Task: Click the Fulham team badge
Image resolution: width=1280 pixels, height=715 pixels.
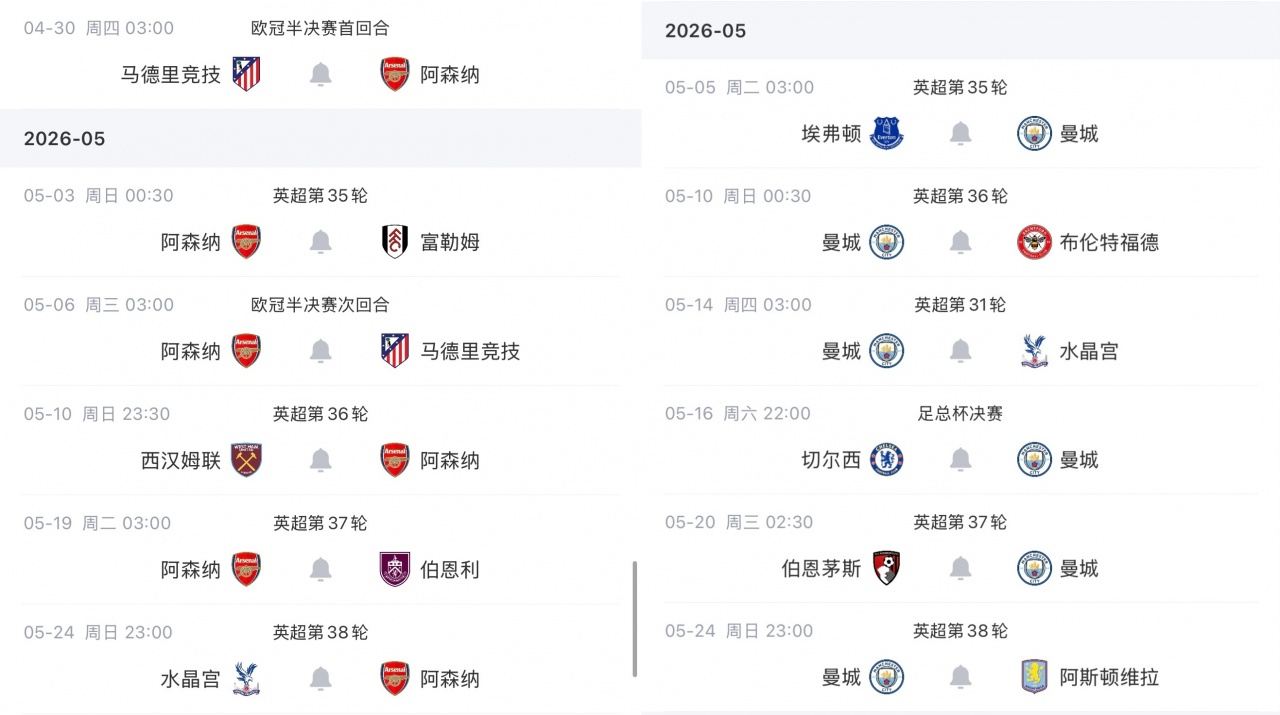Action: point(393,241)
